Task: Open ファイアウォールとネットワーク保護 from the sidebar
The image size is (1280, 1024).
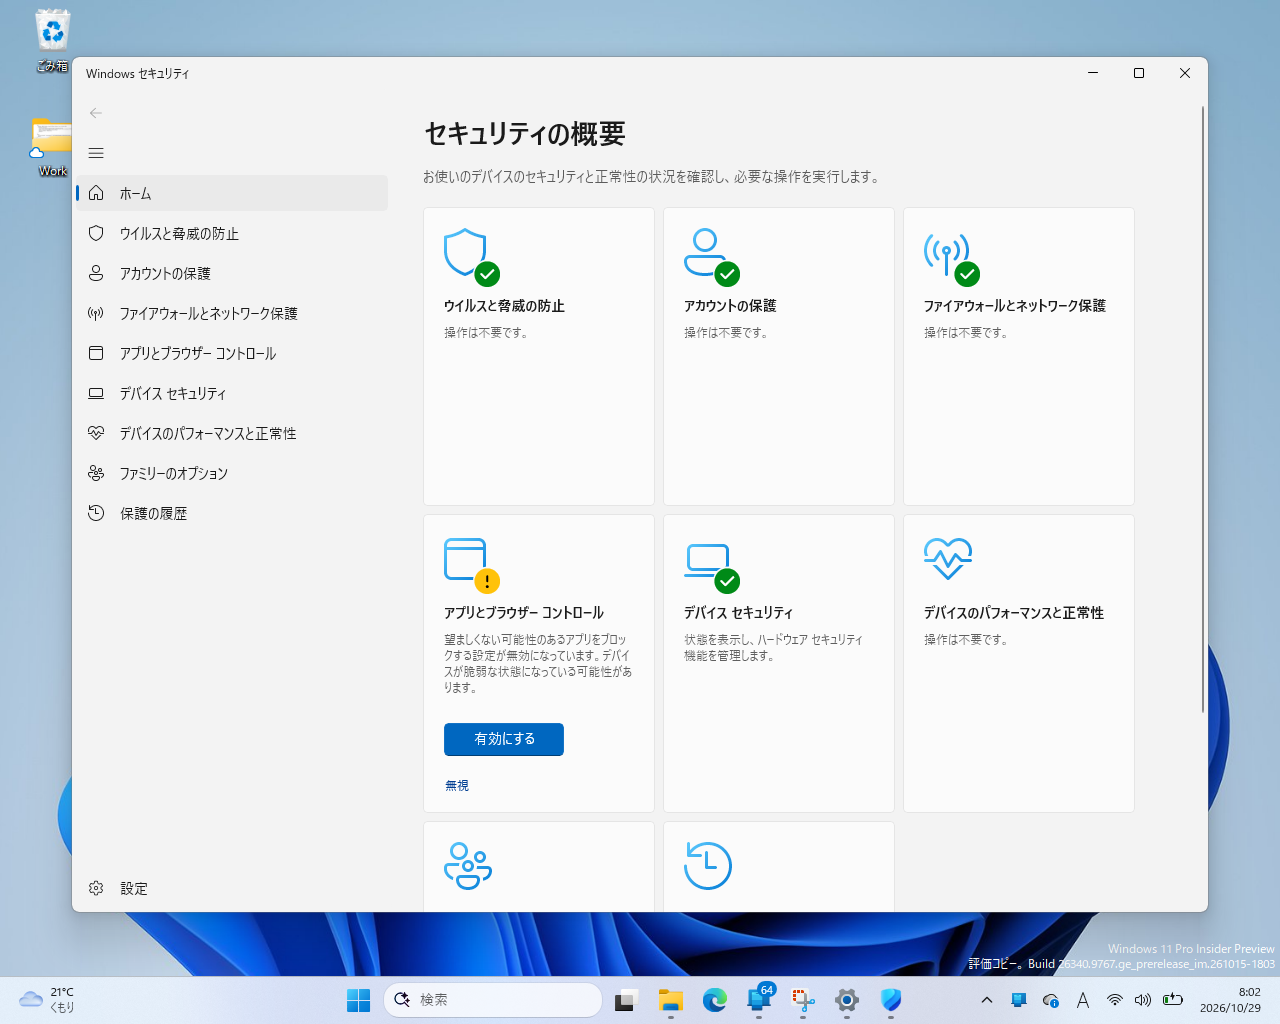Action: [x=232, y=313]
